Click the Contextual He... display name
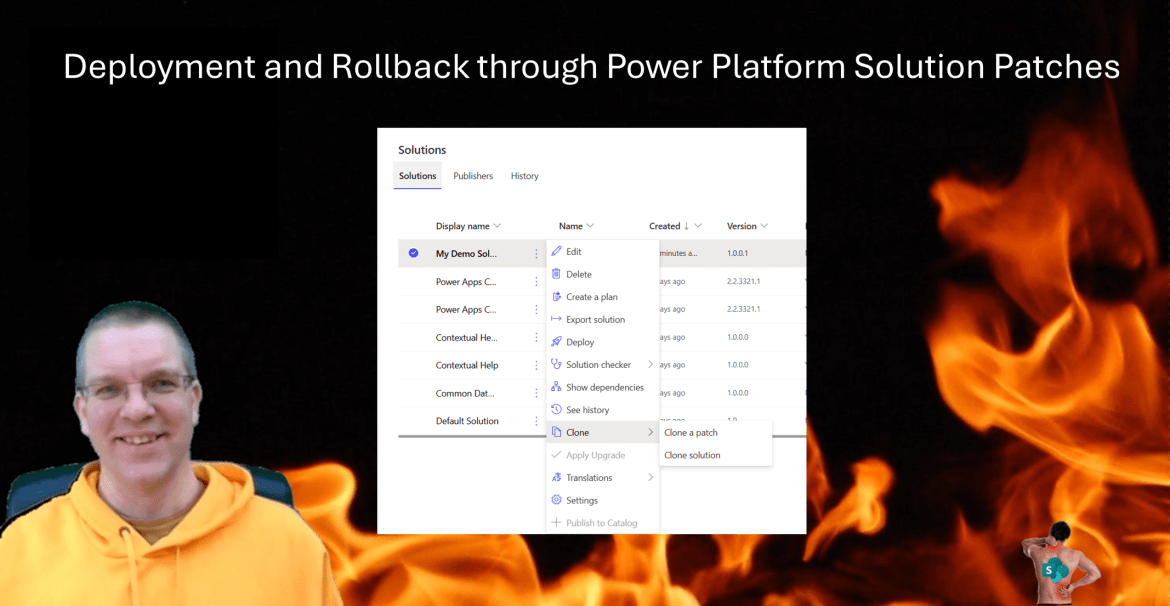Image resolution: width=1170 pixels, height=606 pixels. [x=466, y=337]
